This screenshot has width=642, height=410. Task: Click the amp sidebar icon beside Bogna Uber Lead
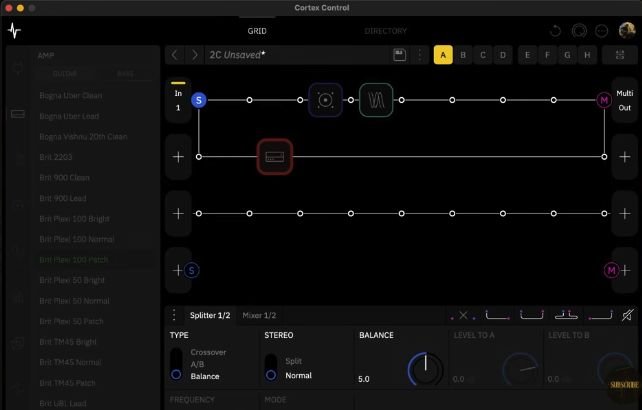click(x=18, y=114)
